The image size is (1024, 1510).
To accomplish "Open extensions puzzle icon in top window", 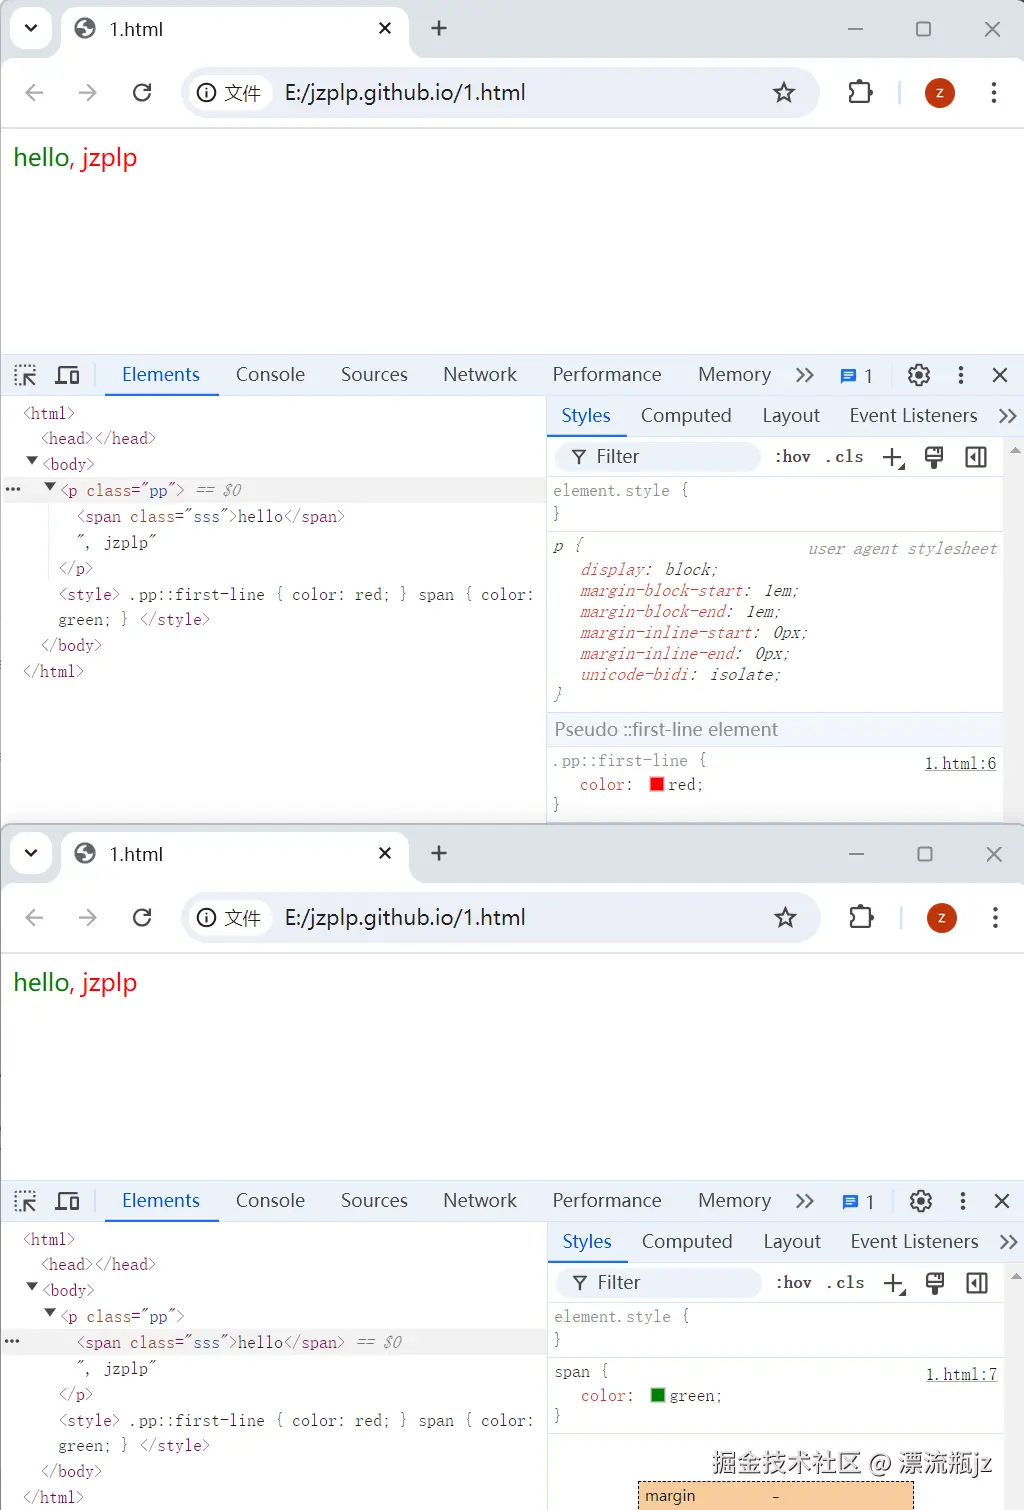I will [x=860, y=93].
